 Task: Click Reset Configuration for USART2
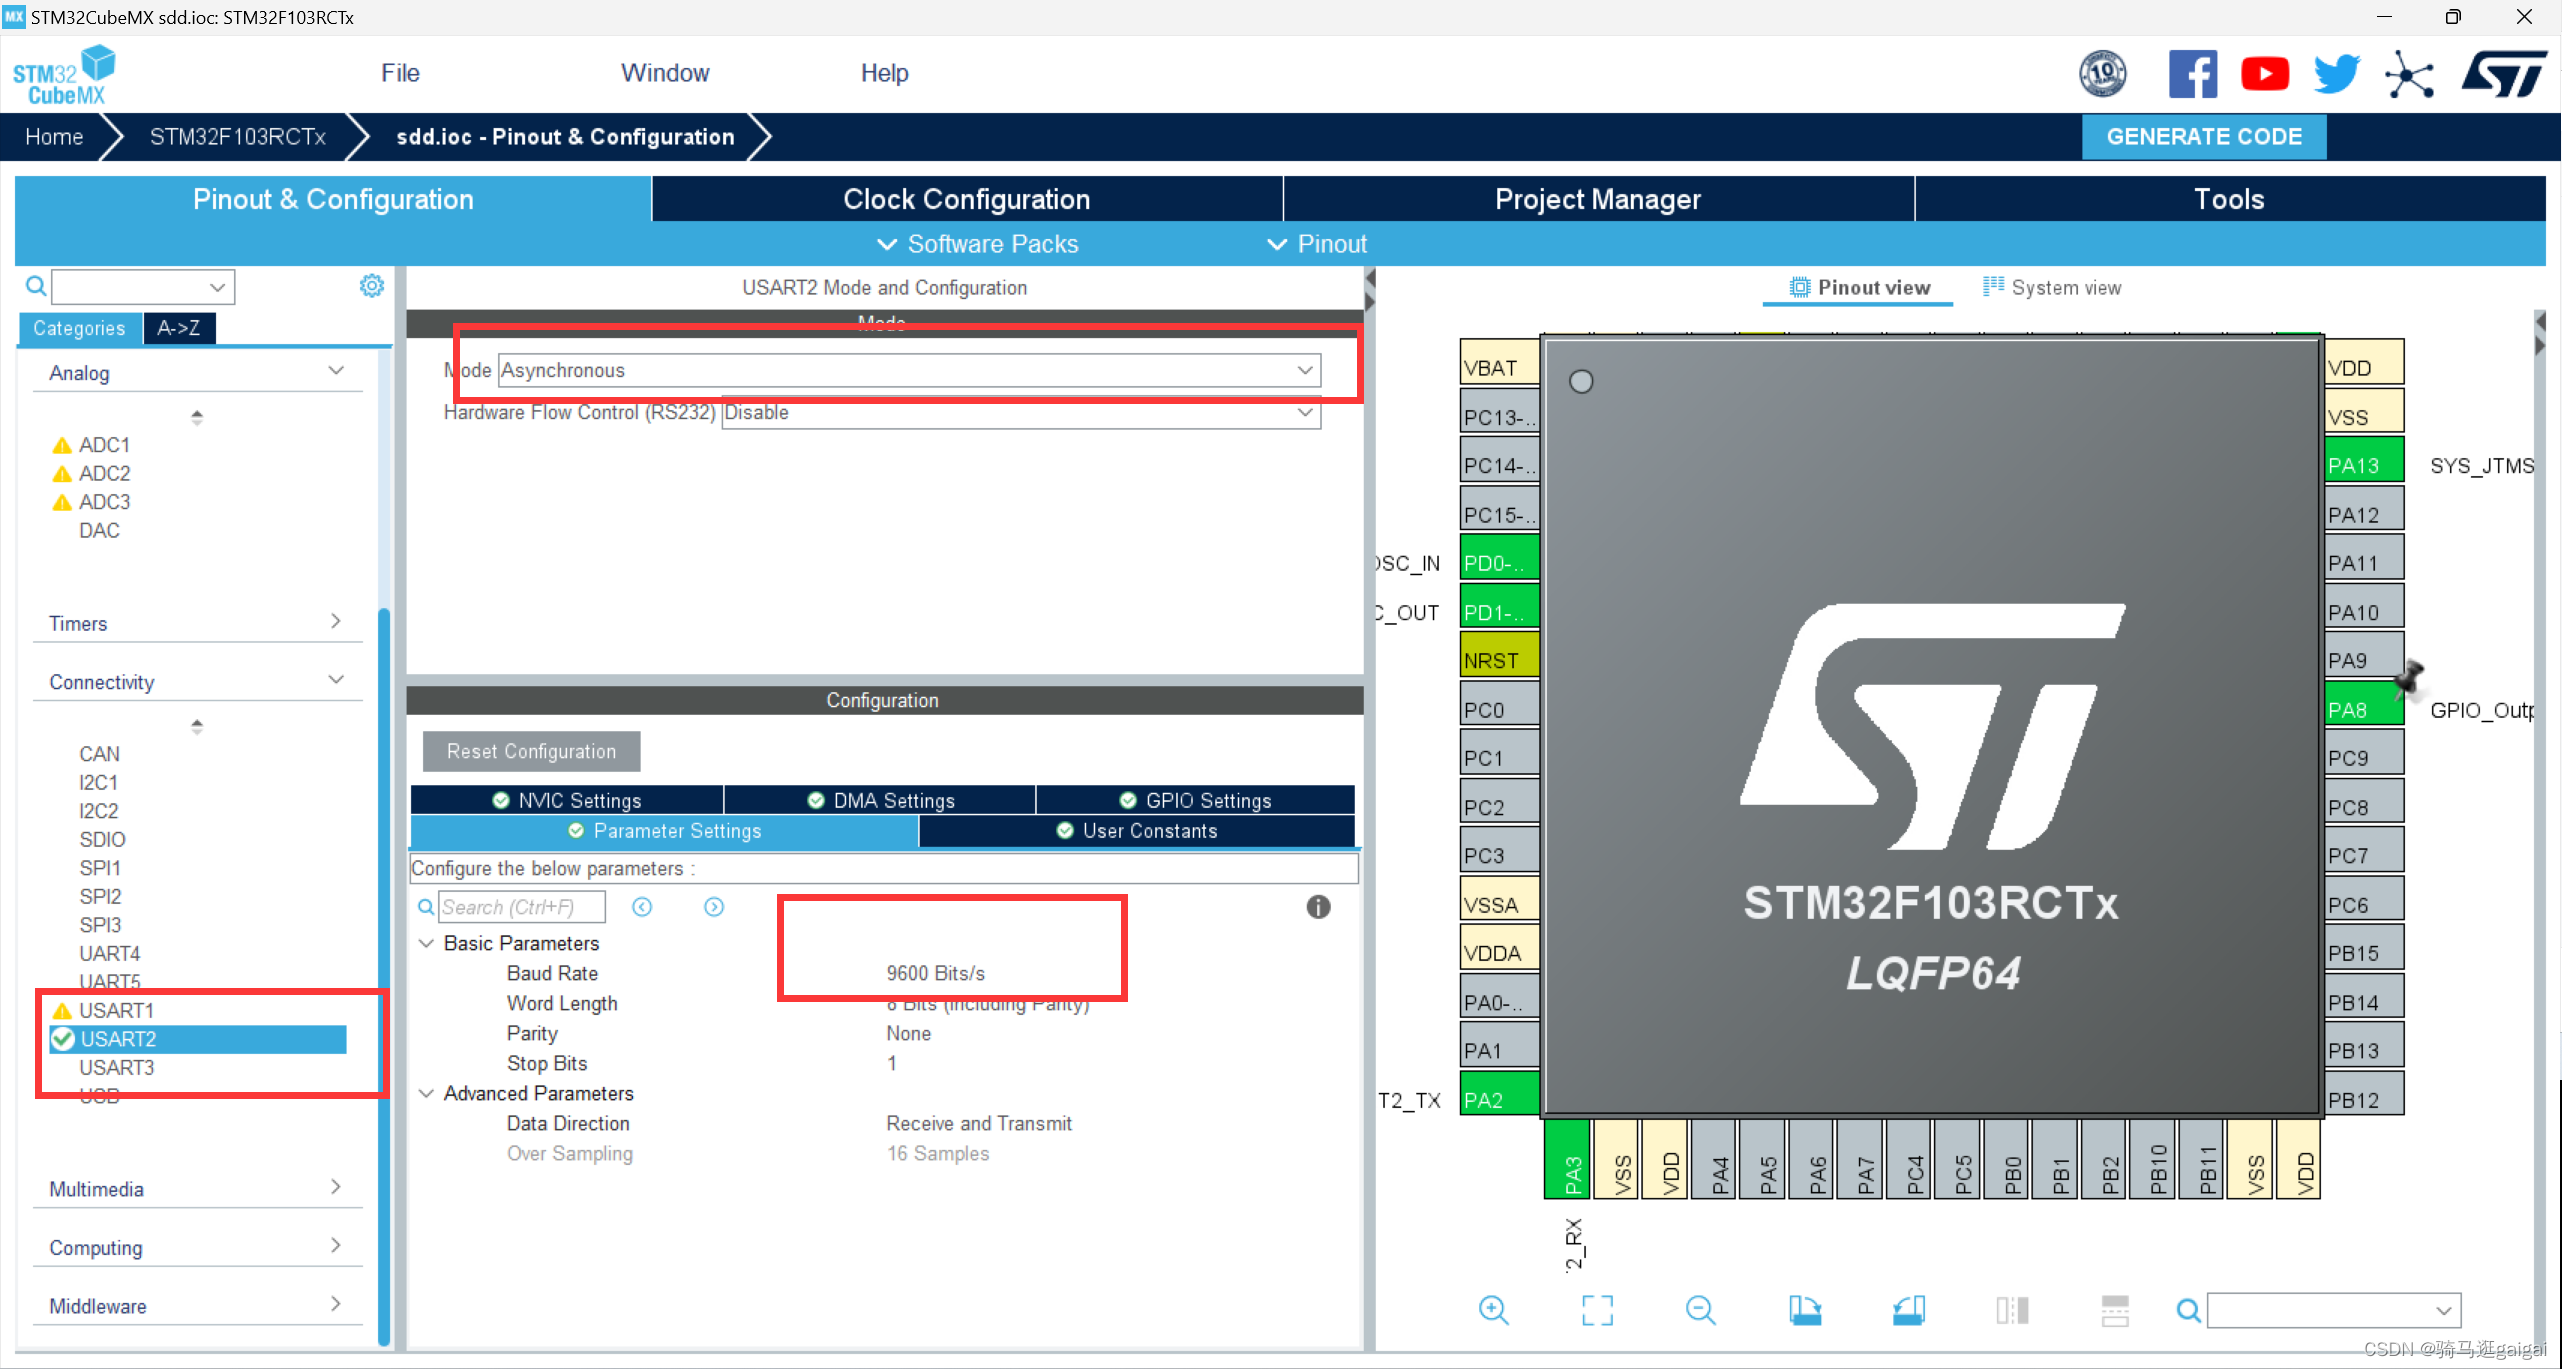(x=531, y=751)
